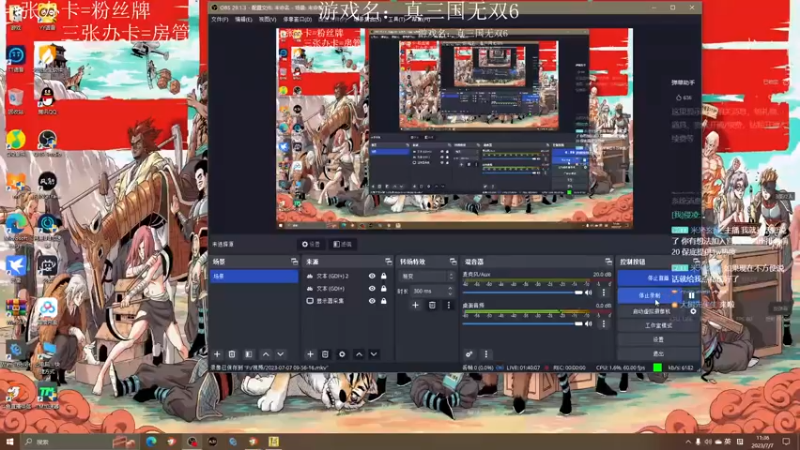This screenshot has height=450, width=800.
Task: Float the 来源 dock with its window icon
Action: [389, 261]
